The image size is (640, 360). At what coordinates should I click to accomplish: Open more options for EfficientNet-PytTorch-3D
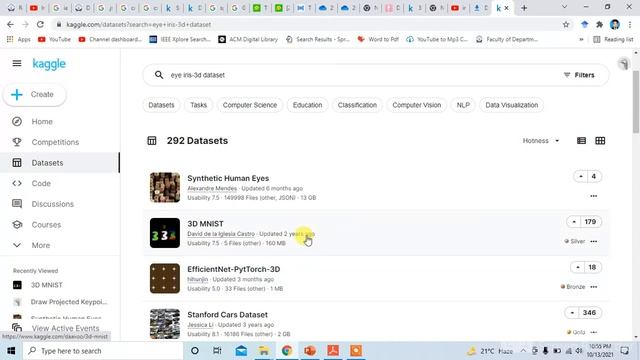tap(593, 287)
